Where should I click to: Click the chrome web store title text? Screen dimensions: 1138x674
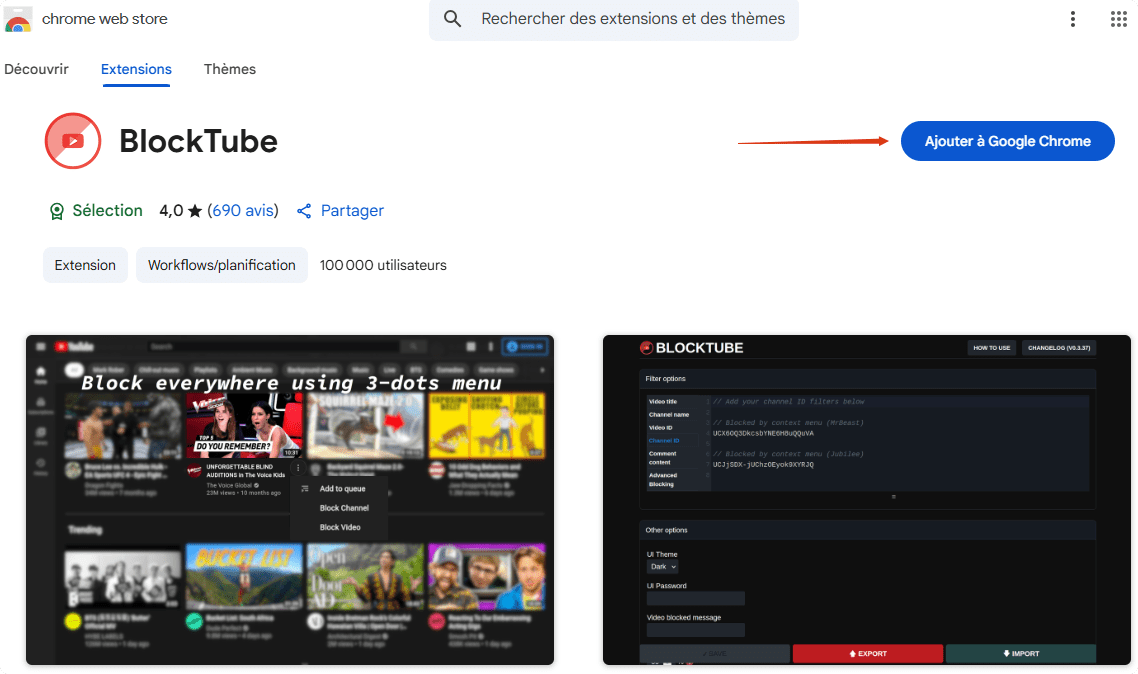pyautogui.click(x=105, y=19)
